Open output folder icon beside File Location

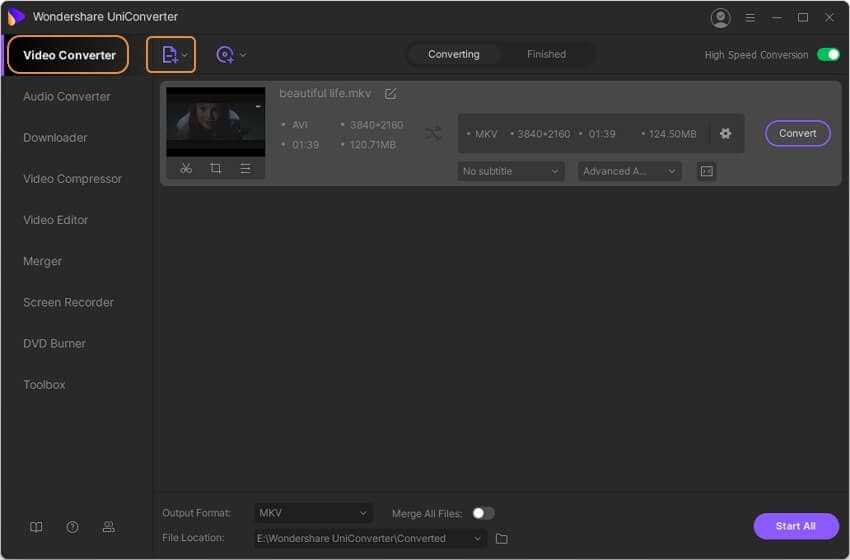[x=501, y=538]
